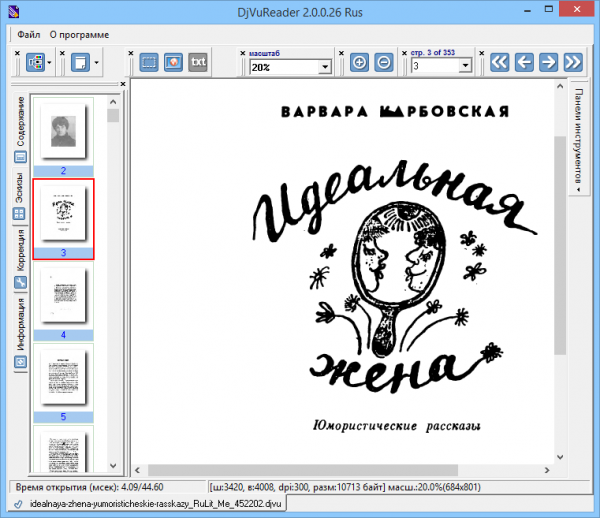The image size is (600, 518).
Task: Click the Эскизы thumbnails grid icon
Action: click(x=20, y=213)
